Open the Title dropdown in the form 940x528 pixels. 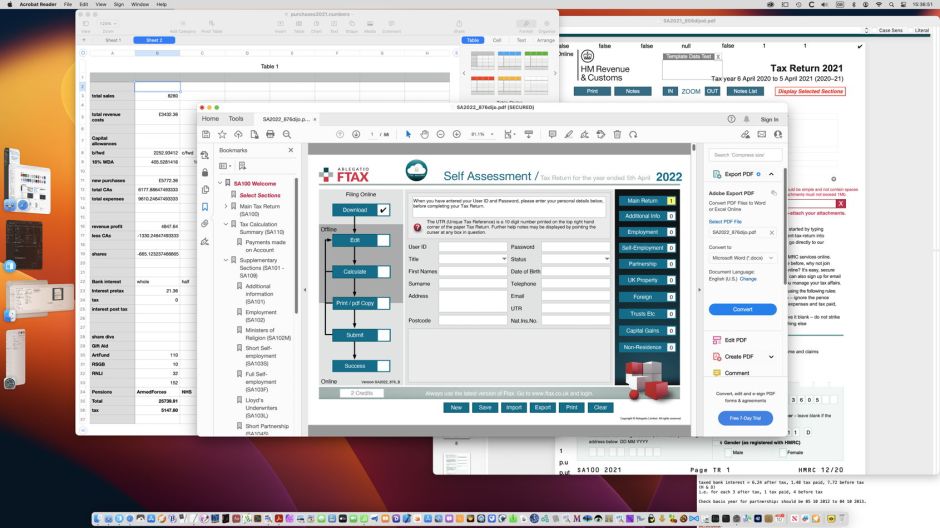[472, 258]
